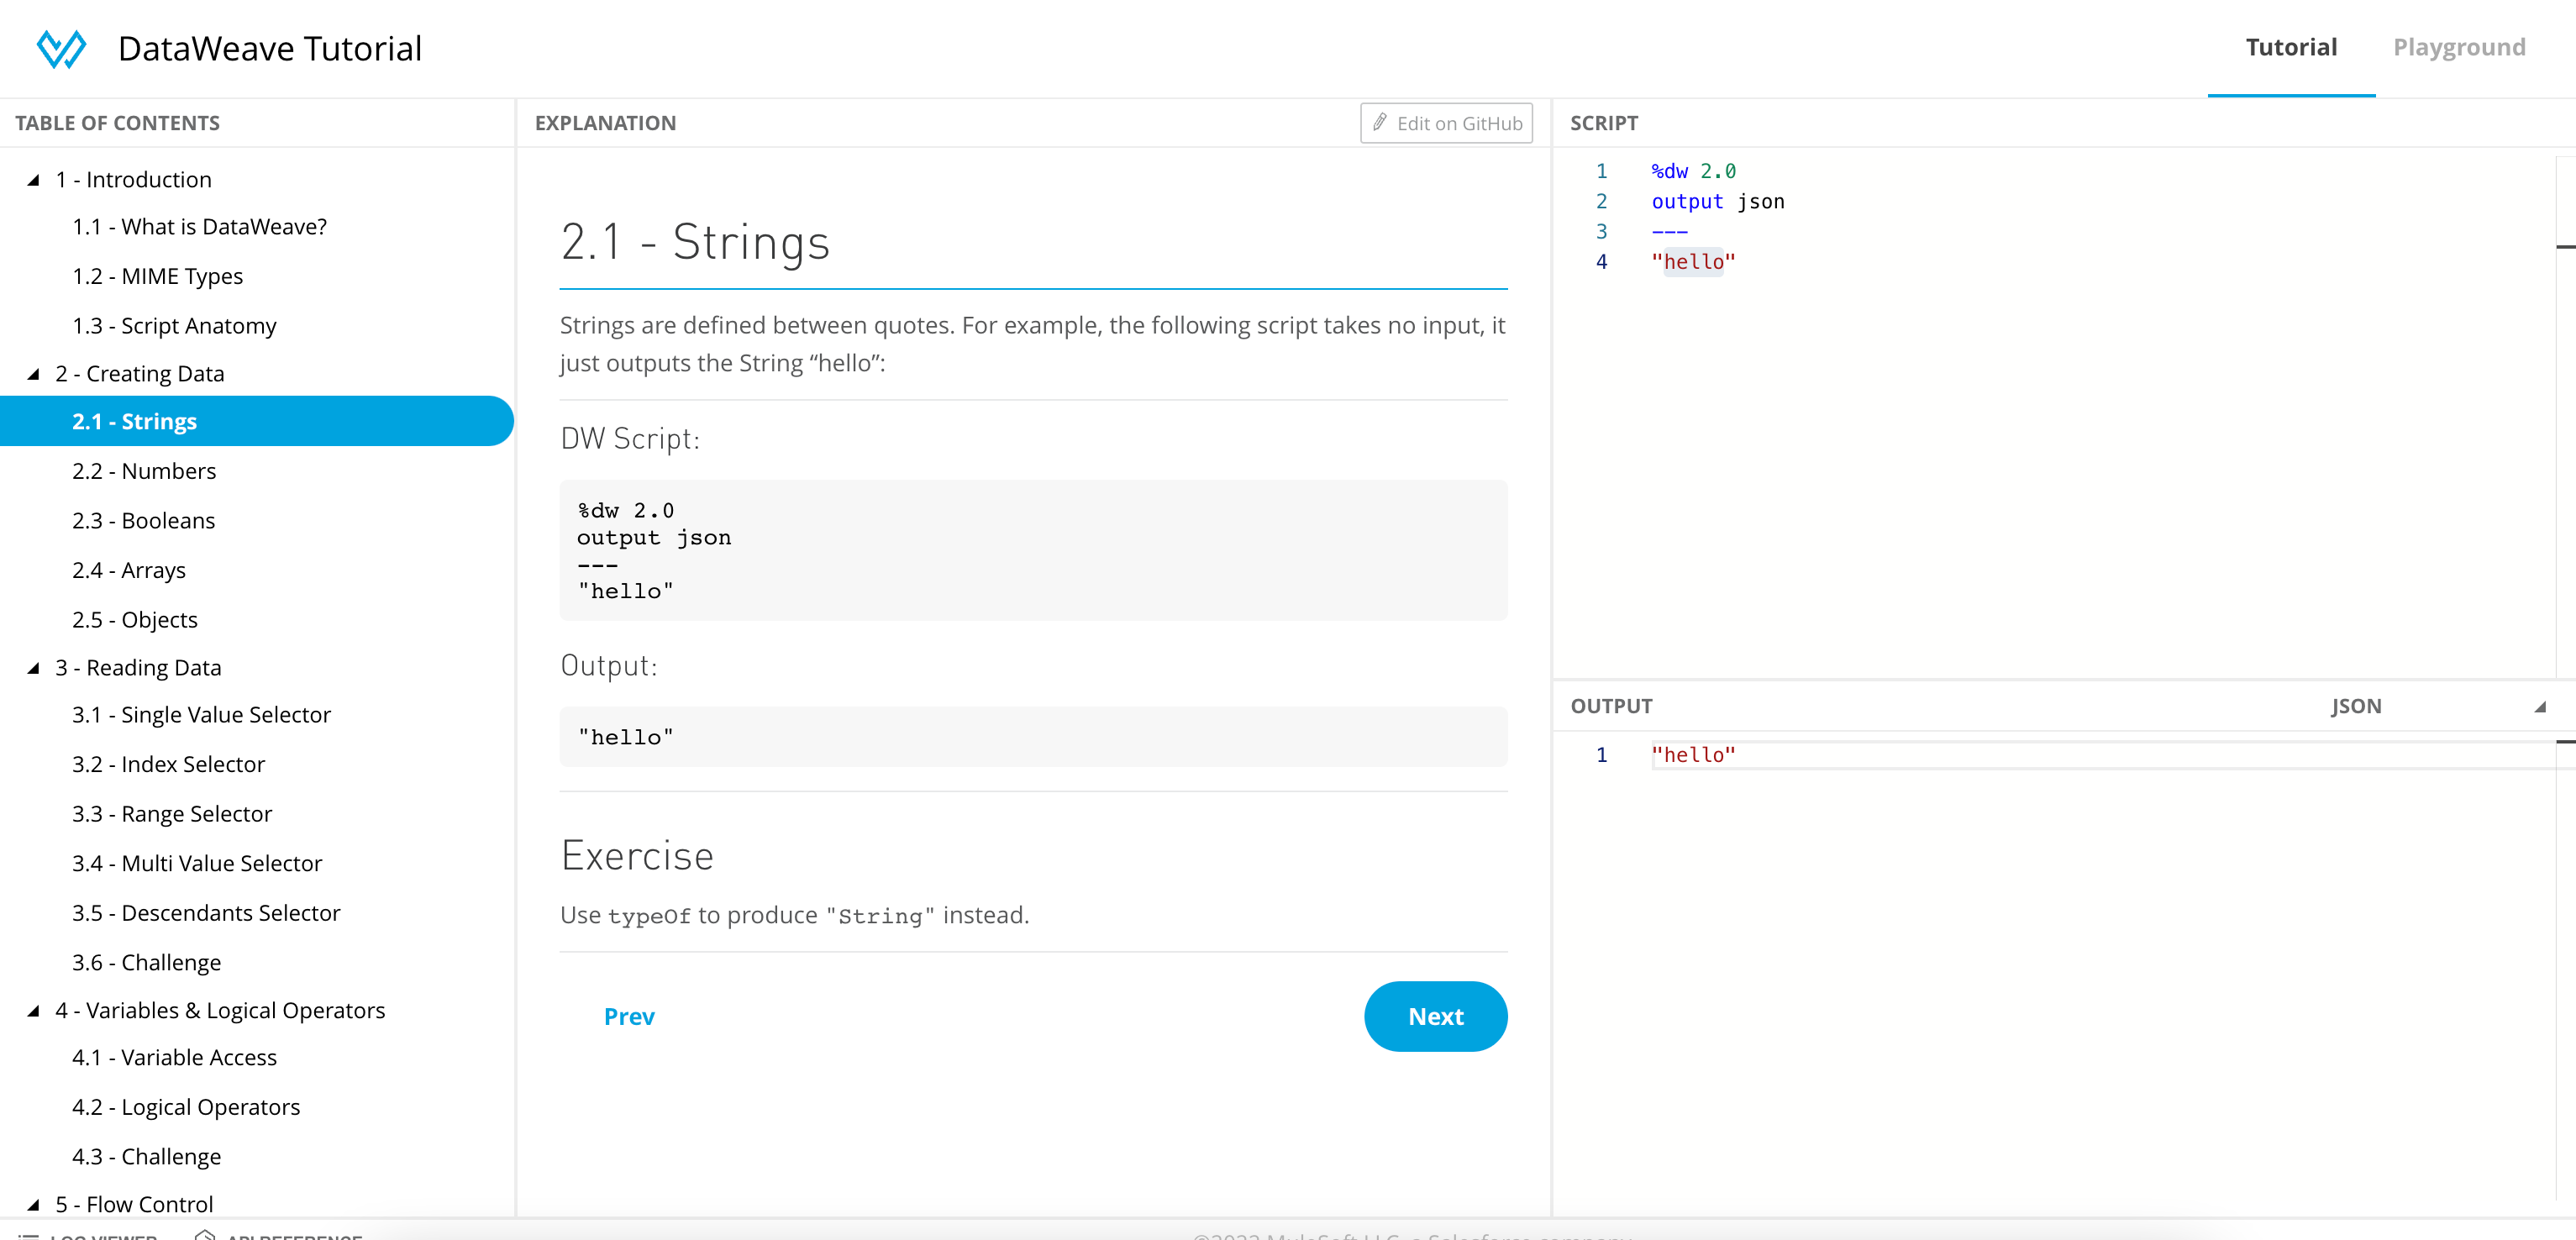Click the pencil Edit on GitHub icon
The width and height of the screenshot is (2576, 1240).
point(1379,122)
